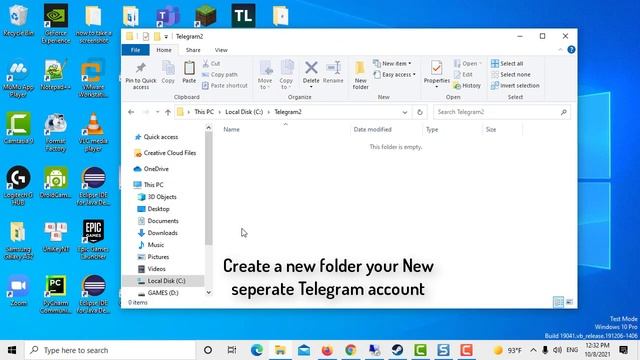Open Task View on taskbar
Screen dimensions: 640x360
[232, 350]
